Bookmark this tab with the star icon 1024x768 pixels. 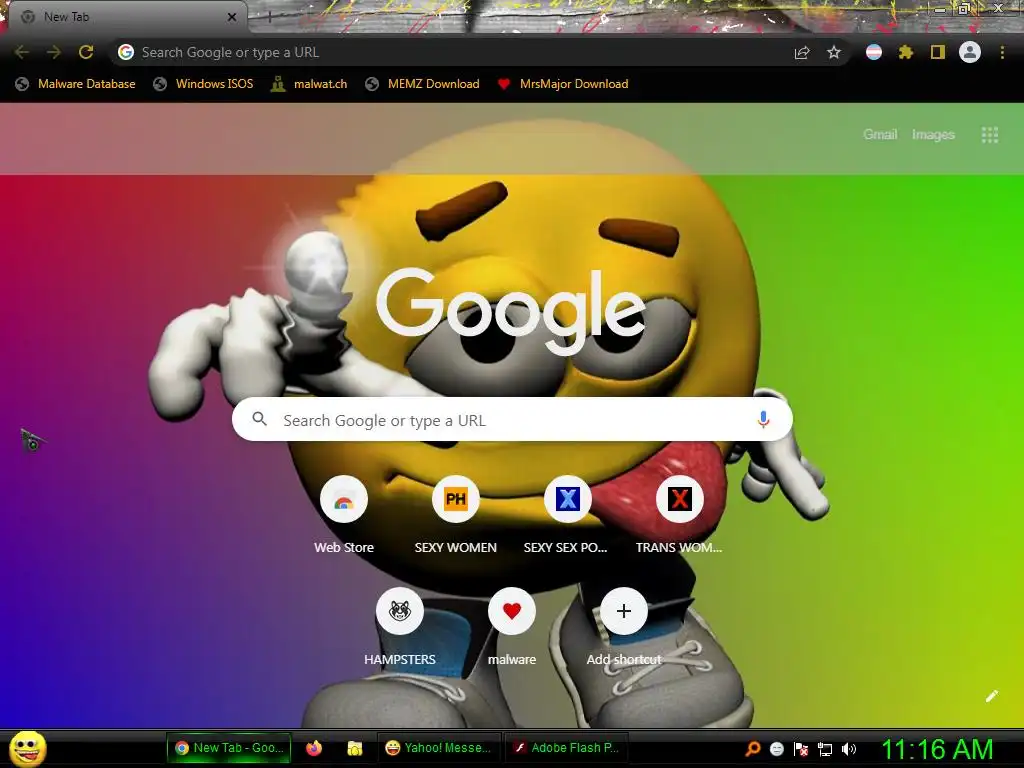(x=833, y=52)
